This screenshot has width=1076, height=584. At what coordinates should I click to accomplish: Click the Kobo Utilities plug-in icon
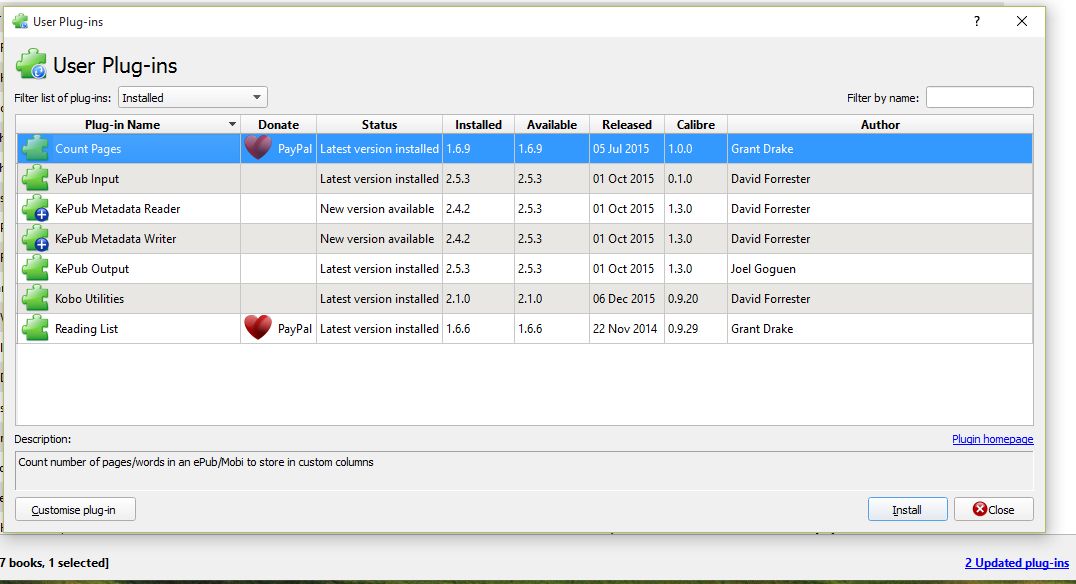click(x=35, y=299)
